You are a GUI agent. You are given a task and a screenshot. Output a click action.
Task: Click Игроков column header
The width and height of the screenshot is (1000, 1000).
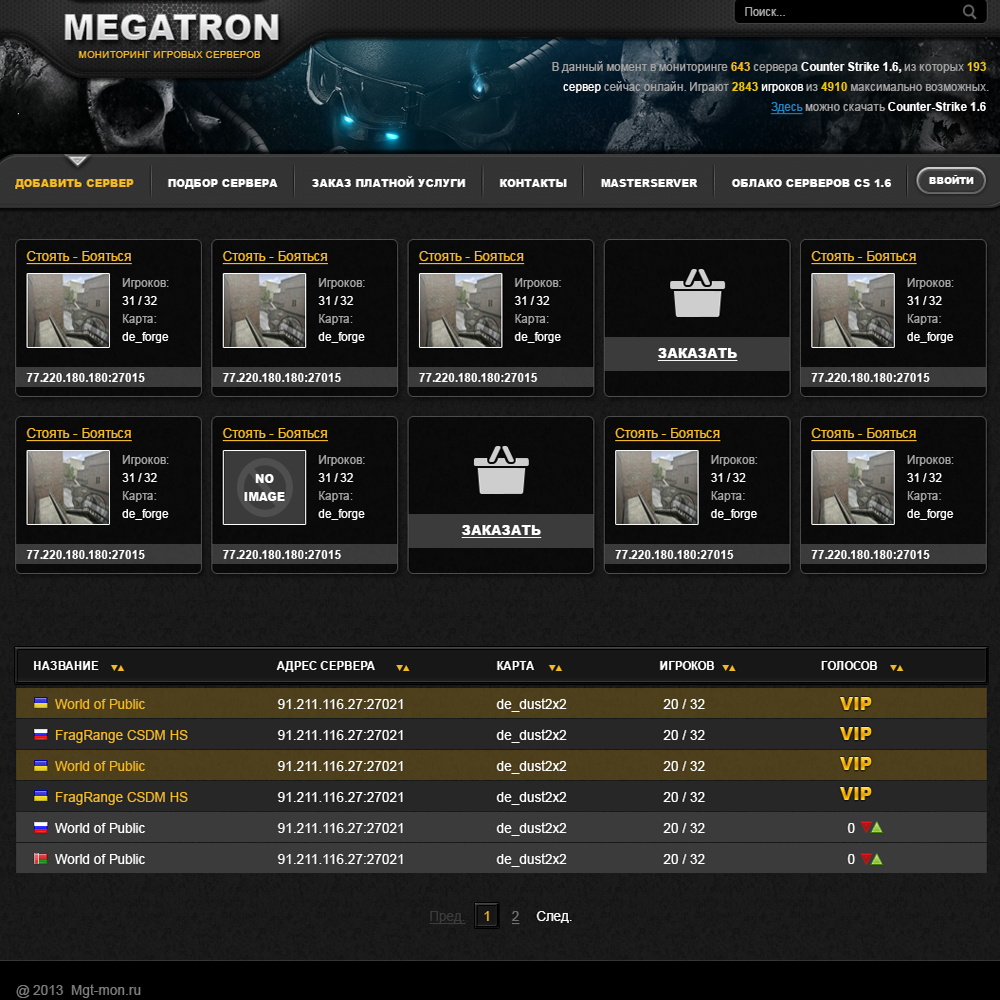pyautogui.click(x=686, y=666)
